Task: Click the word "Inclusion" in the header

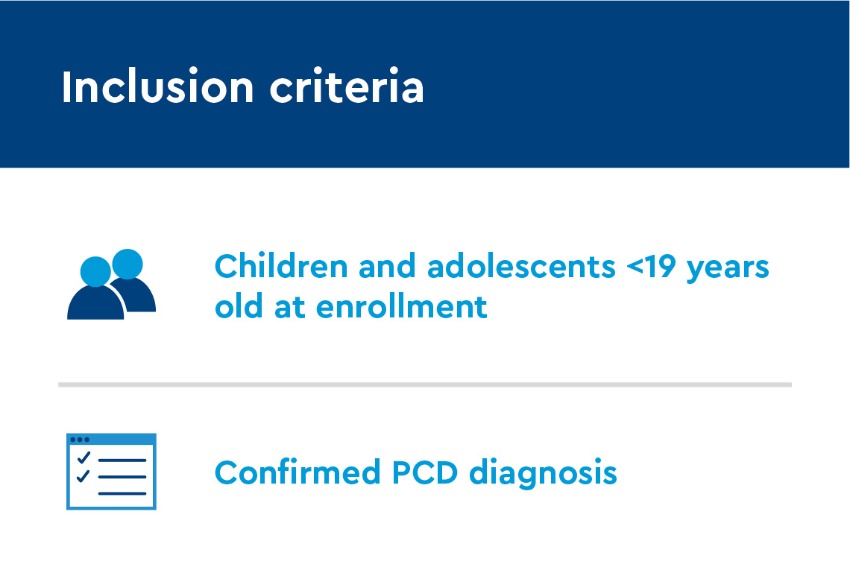Action: (x=155, y=87)
